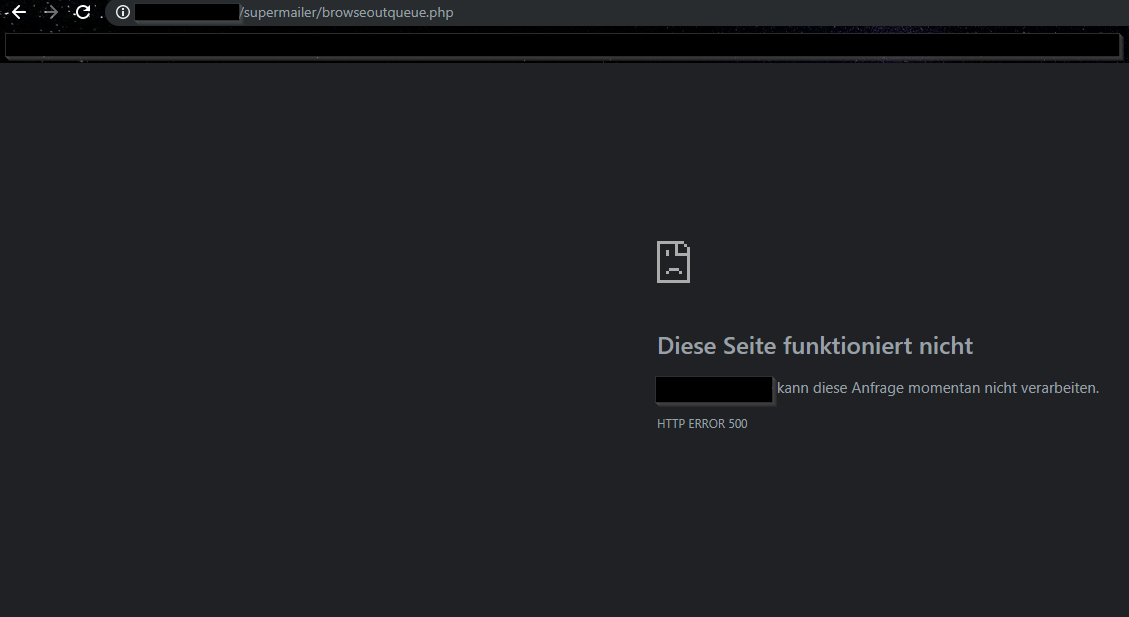
Task: Click 'supermailer' in the URL
Action: coord(280,12)
